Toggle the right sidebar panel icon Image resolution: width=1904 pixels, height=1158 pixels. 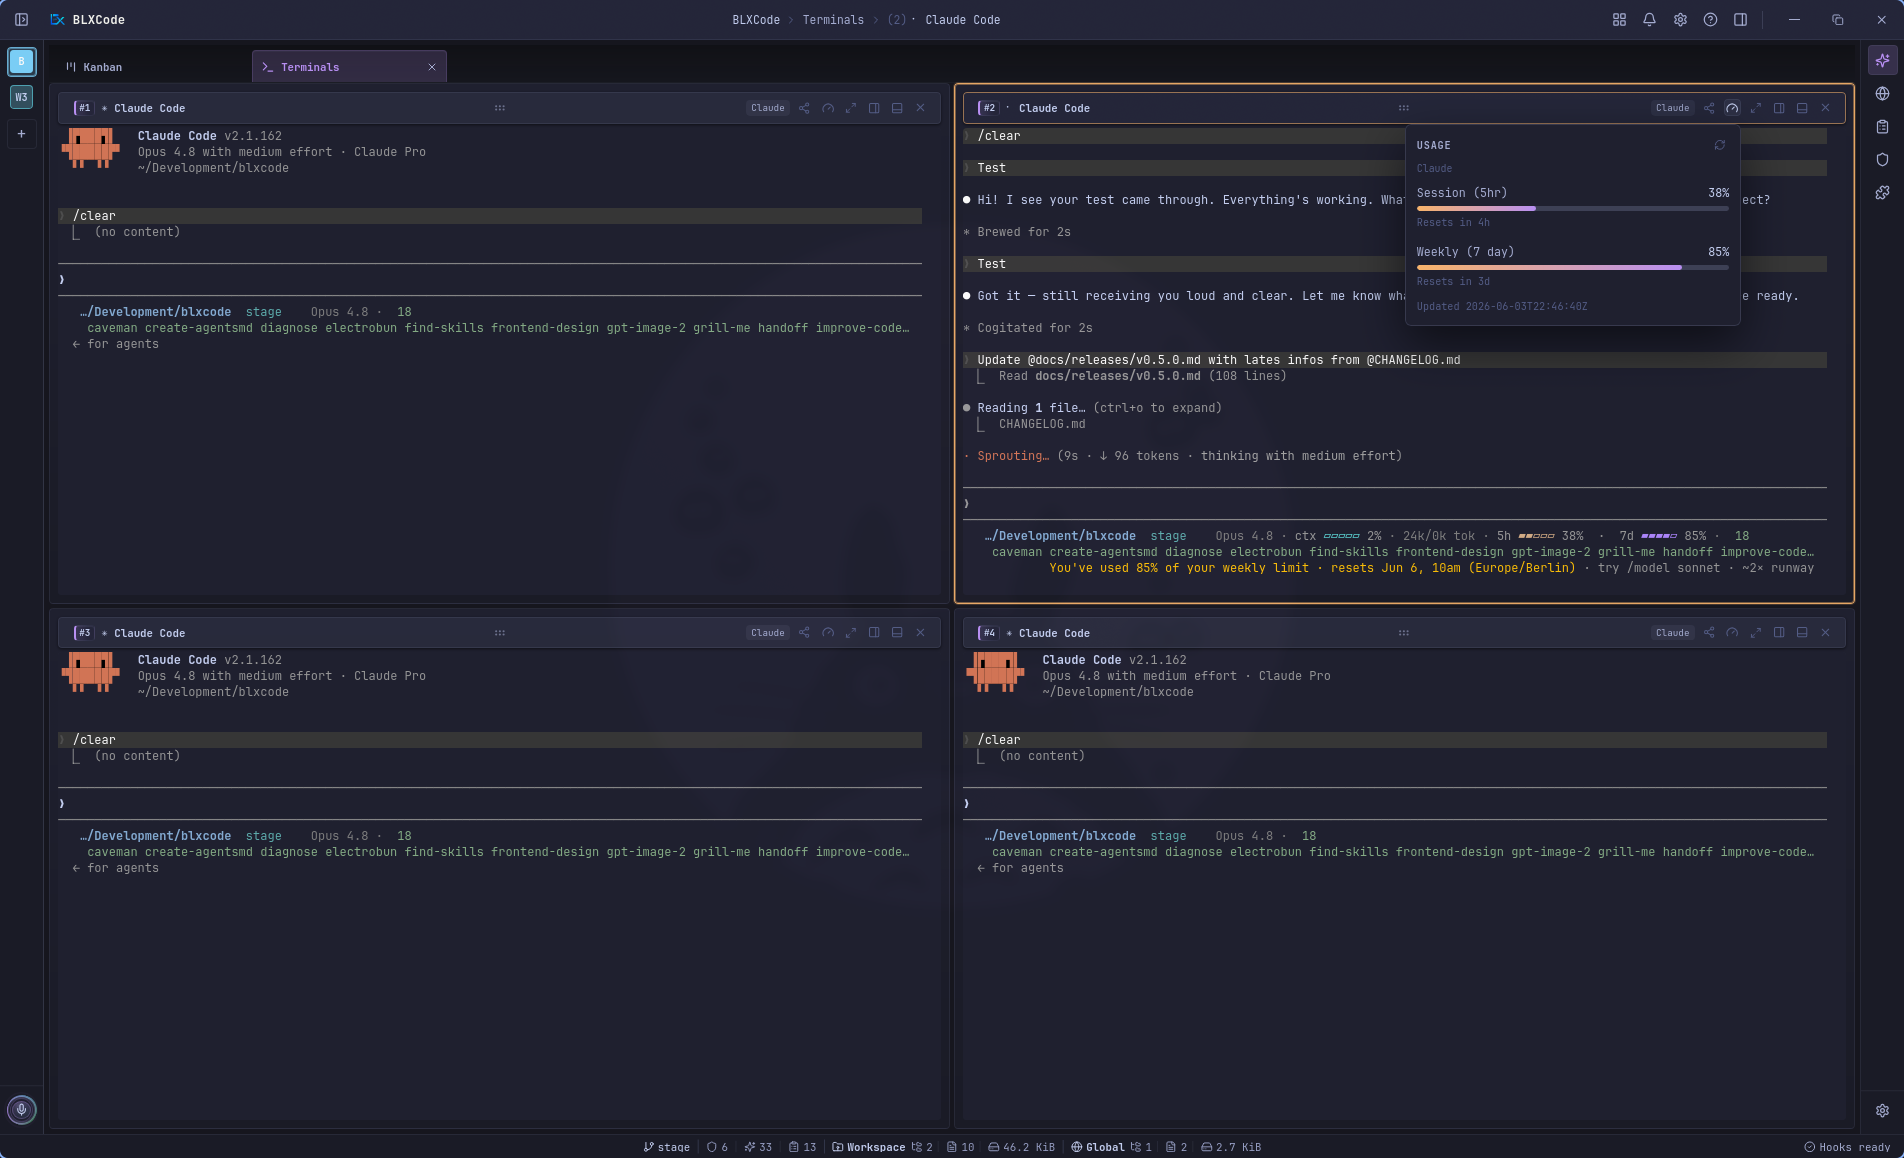pyautogui.click(x=1740, y=20)
